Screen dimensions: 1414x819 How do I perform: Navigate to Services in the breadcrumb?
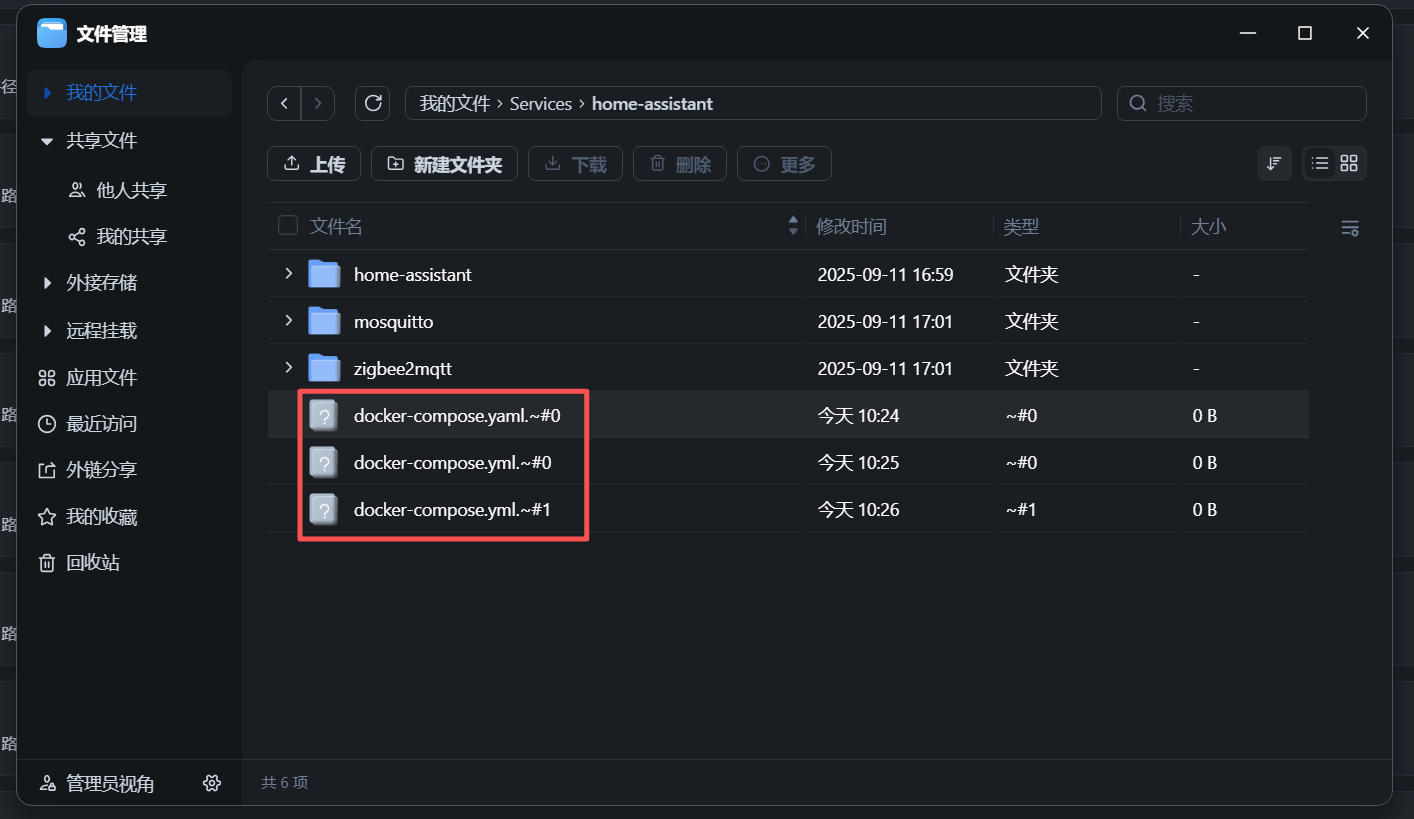(x=540, y=104)
